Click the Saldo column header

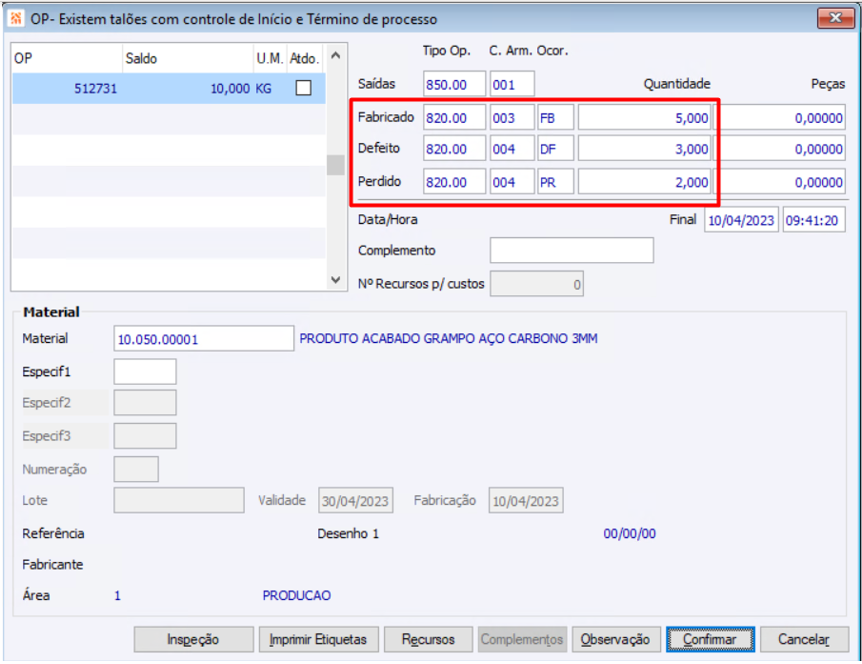click(188, 58)
